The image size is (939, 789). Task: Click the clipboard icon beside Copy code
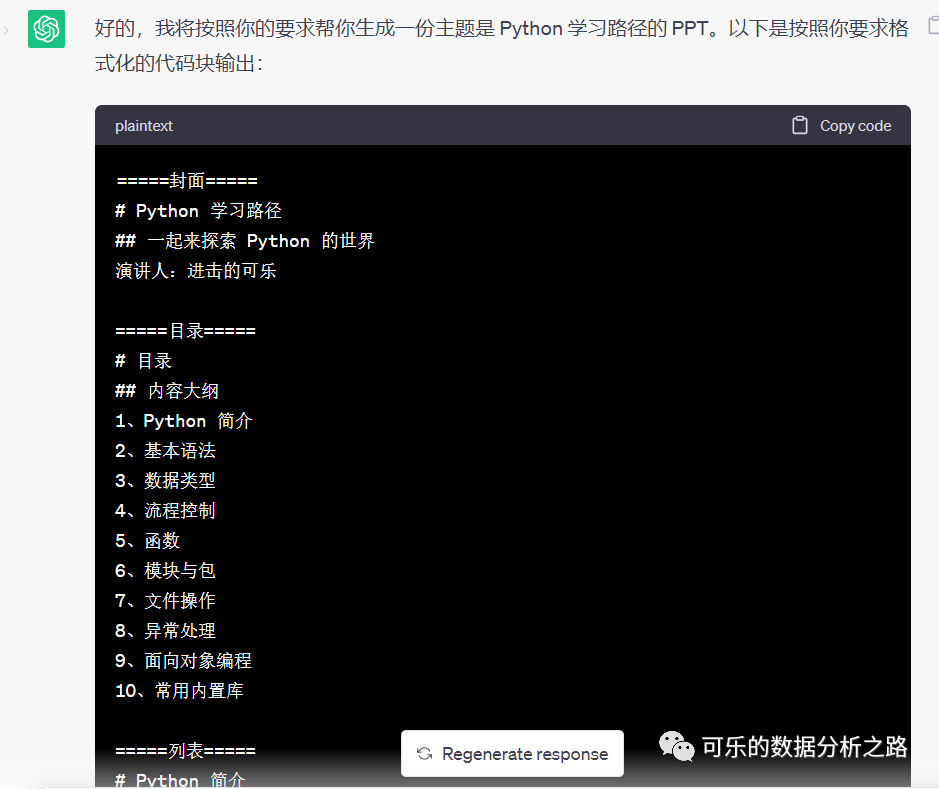[799, 125]
